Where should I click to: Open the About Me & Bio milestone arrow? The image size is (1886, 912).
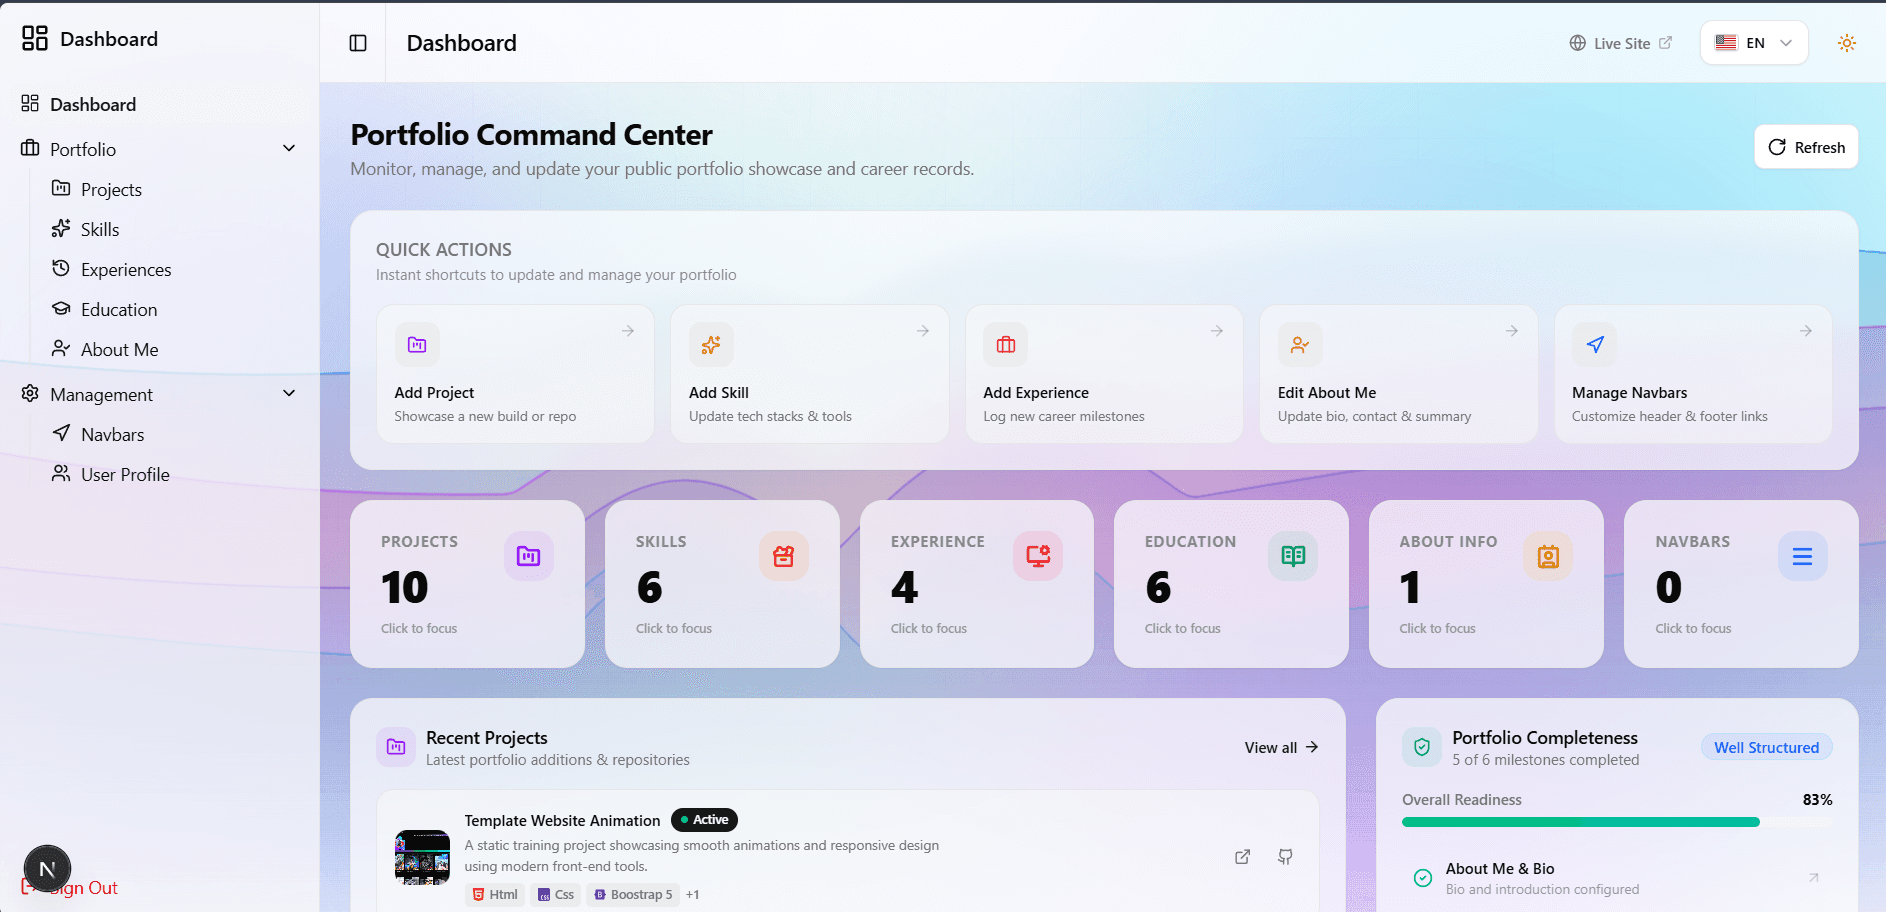(x=1813, y=878)
